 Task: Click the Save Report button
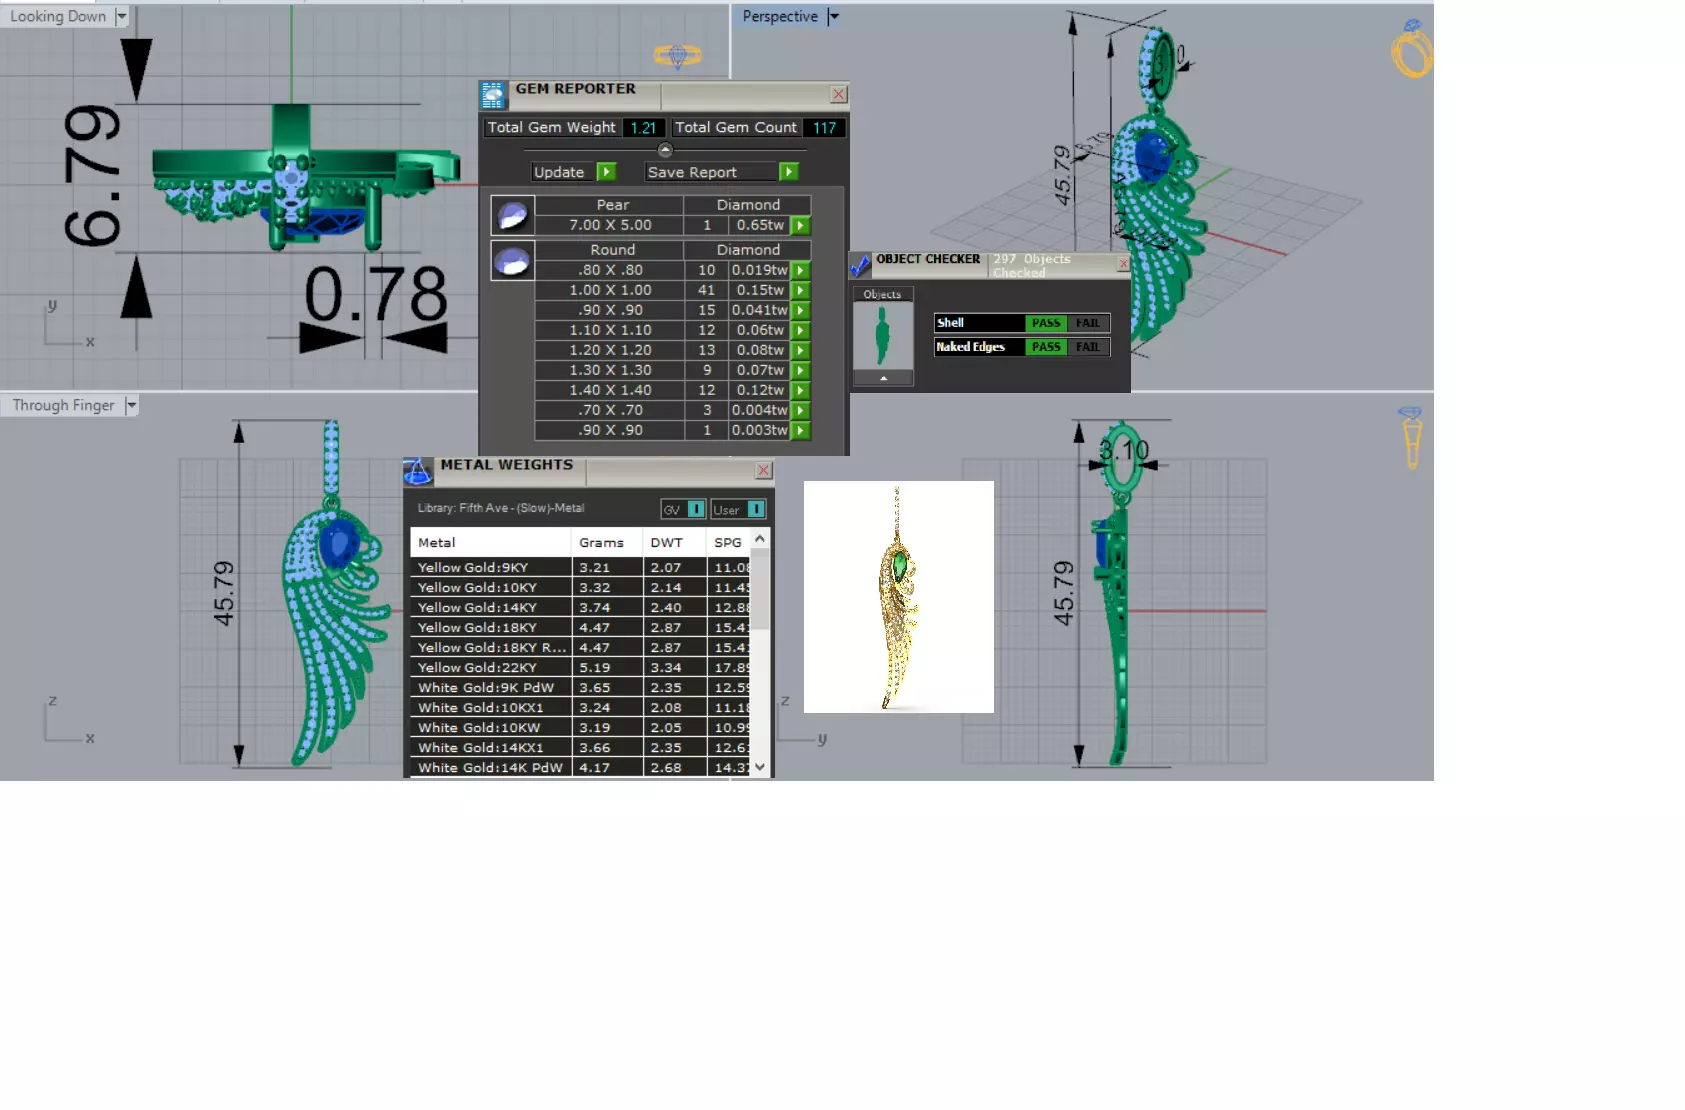[x=710, y=172]
